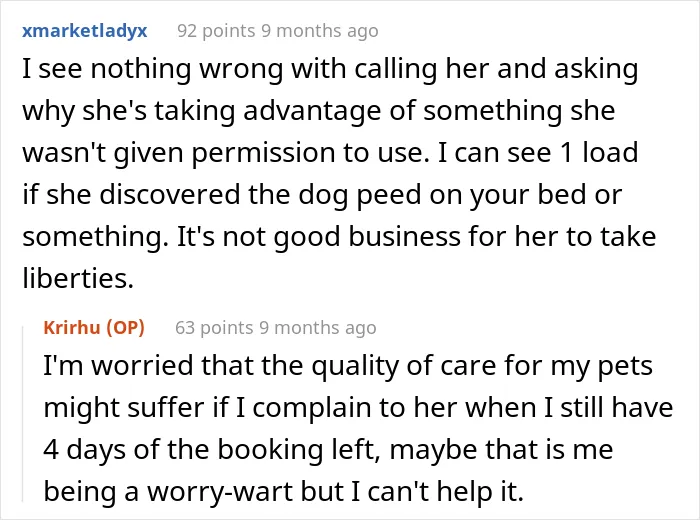
Task: Click the line starting "why she's taking advantage"
Action: click(x=319, y=112)
